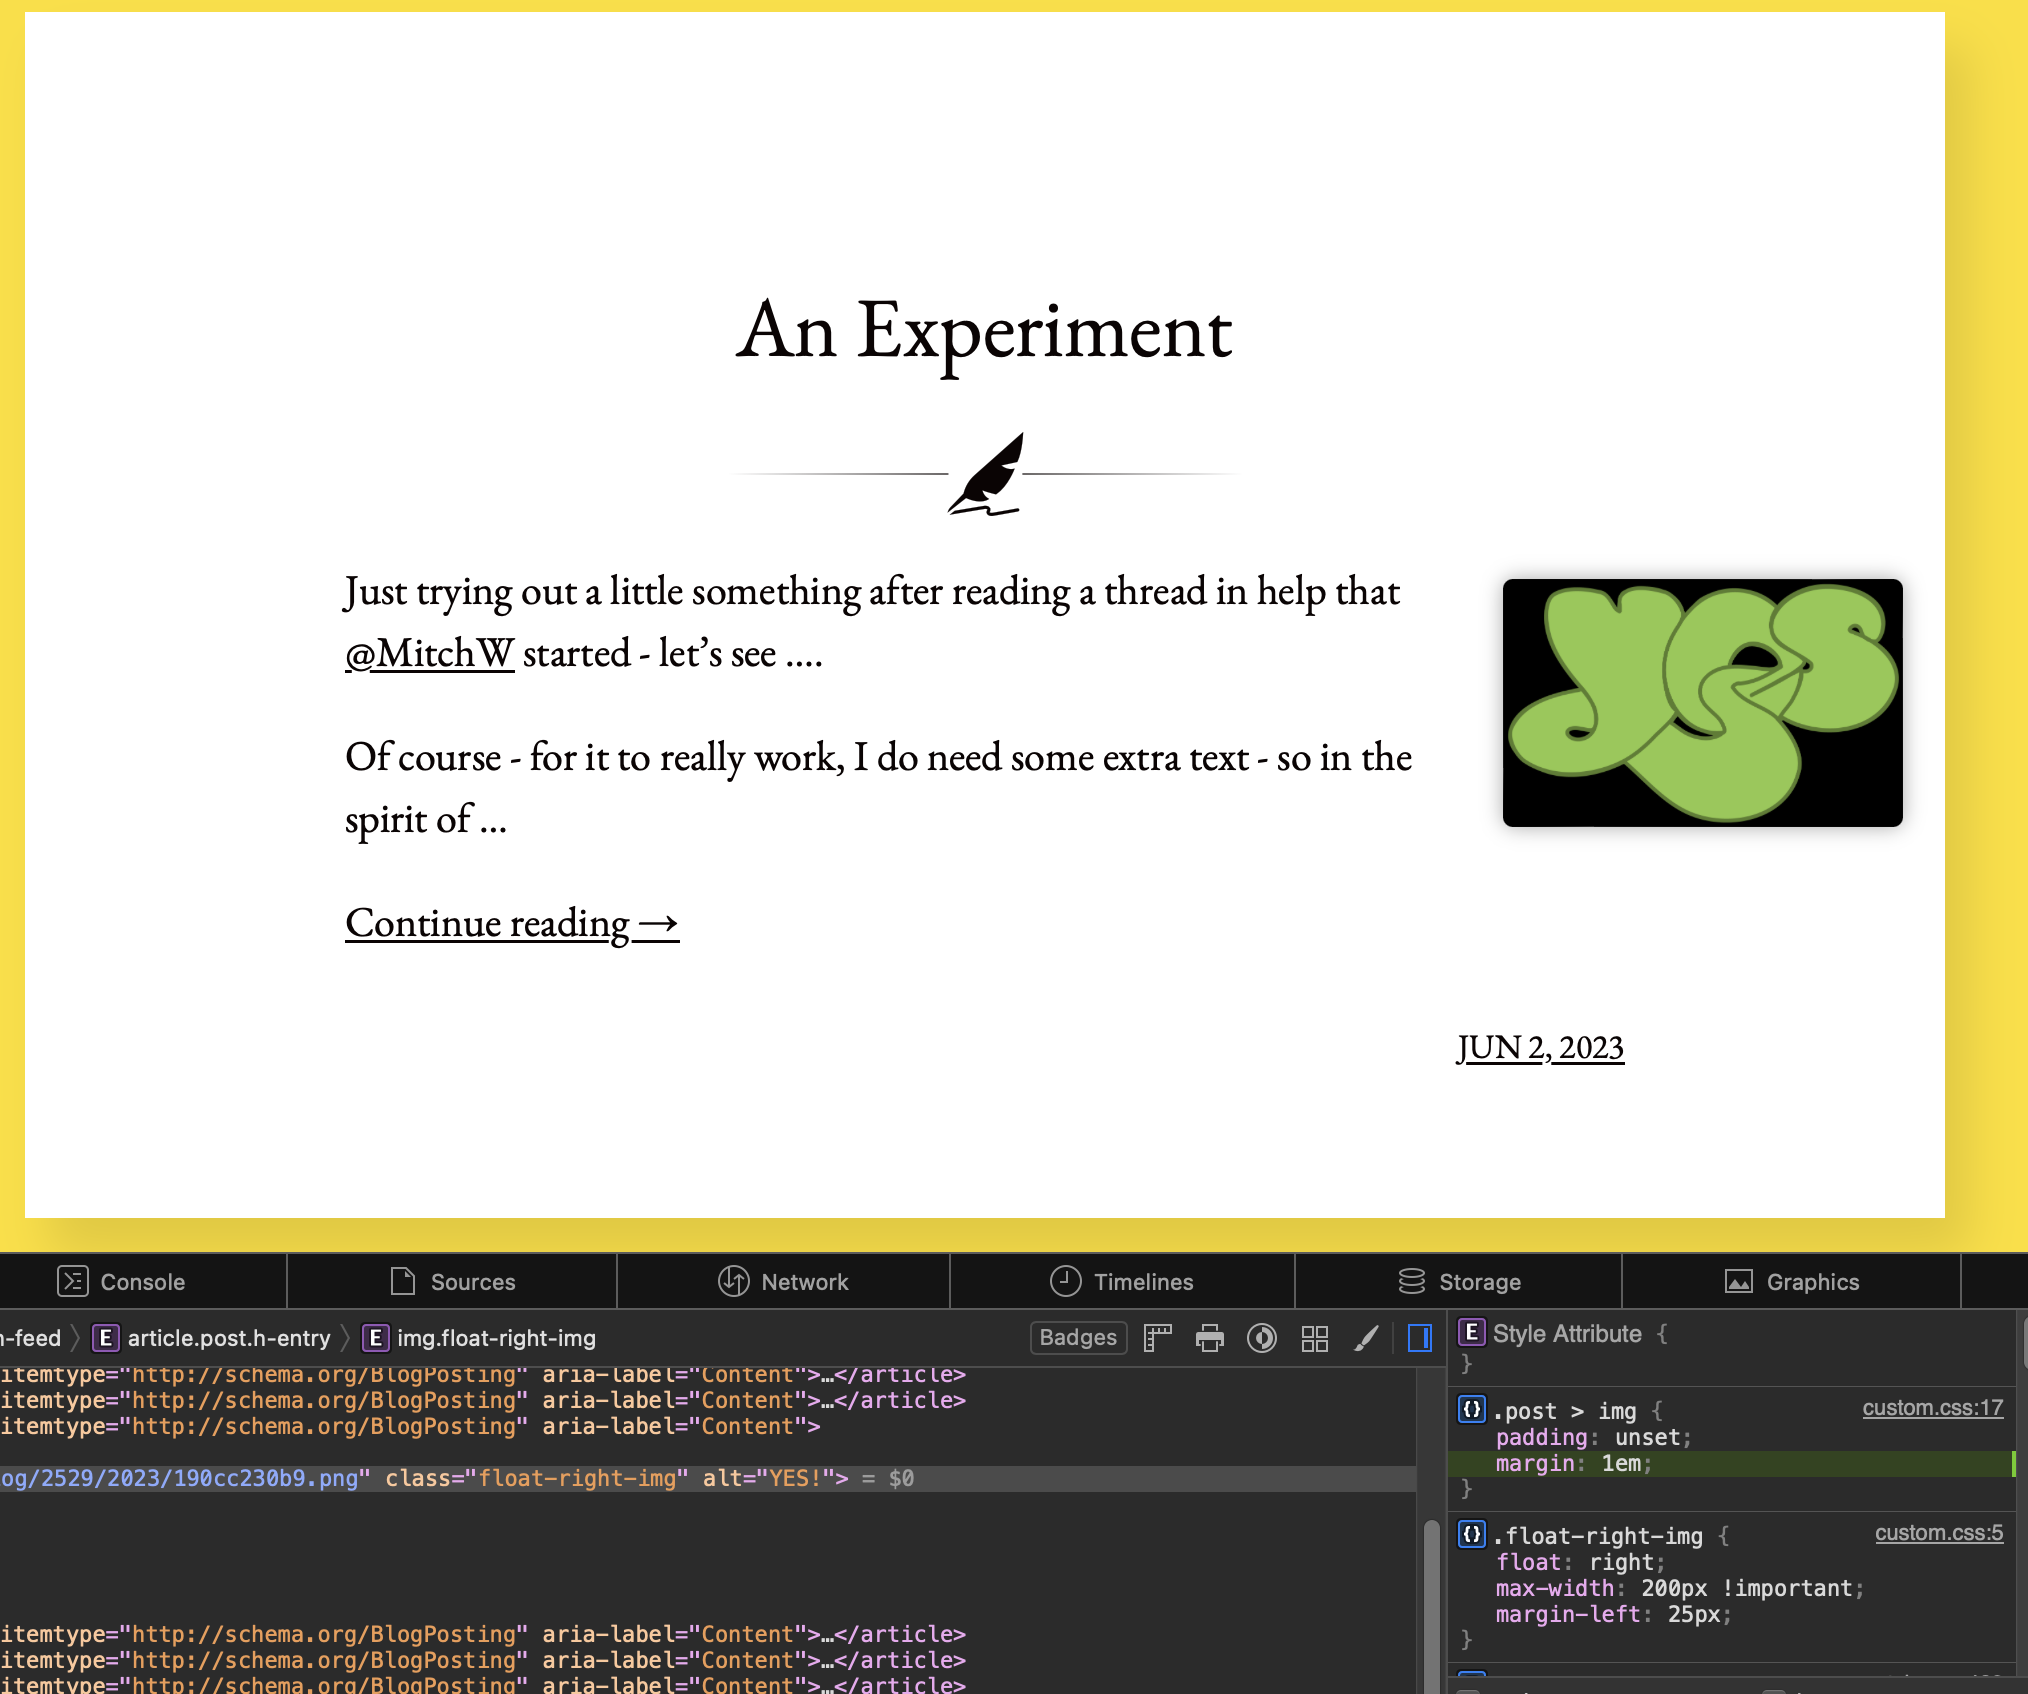This screenshot has height=1694, width=2028.
Task: Open the Storage tab
Action: [1458, 1281]
